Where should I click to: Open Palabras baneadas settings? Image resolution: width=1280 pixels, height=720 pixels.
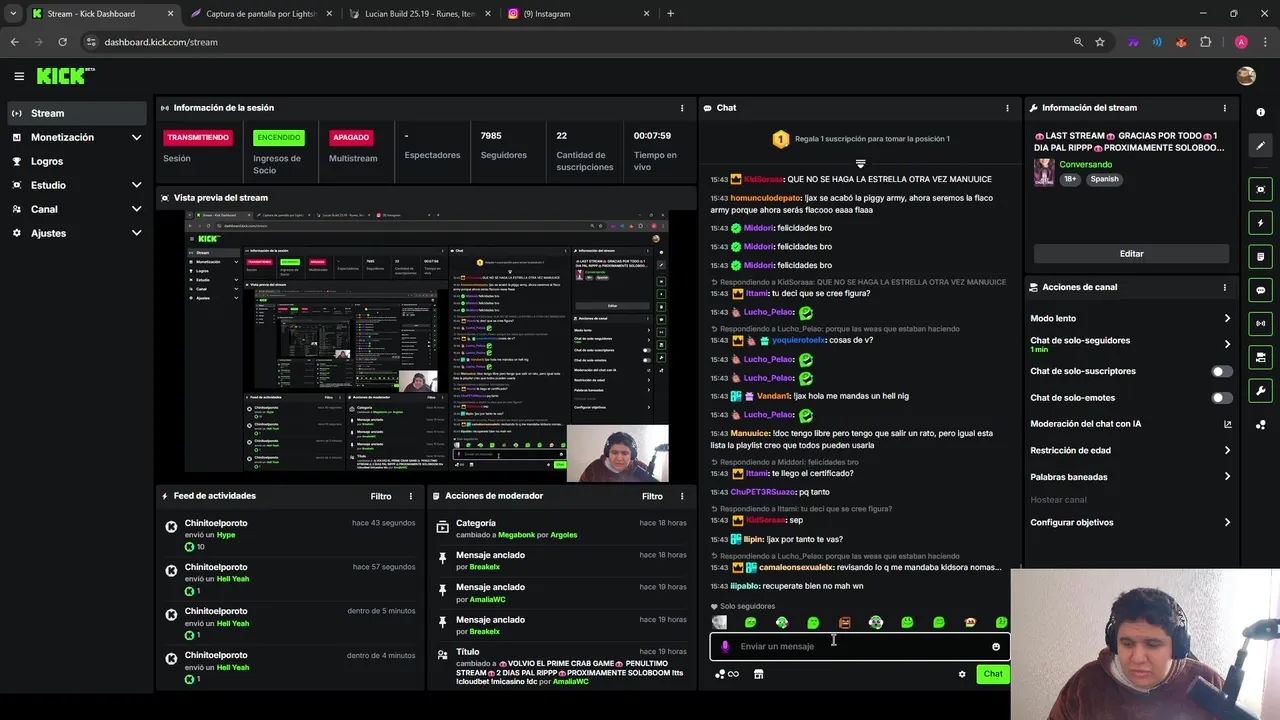pos(1131,477)
